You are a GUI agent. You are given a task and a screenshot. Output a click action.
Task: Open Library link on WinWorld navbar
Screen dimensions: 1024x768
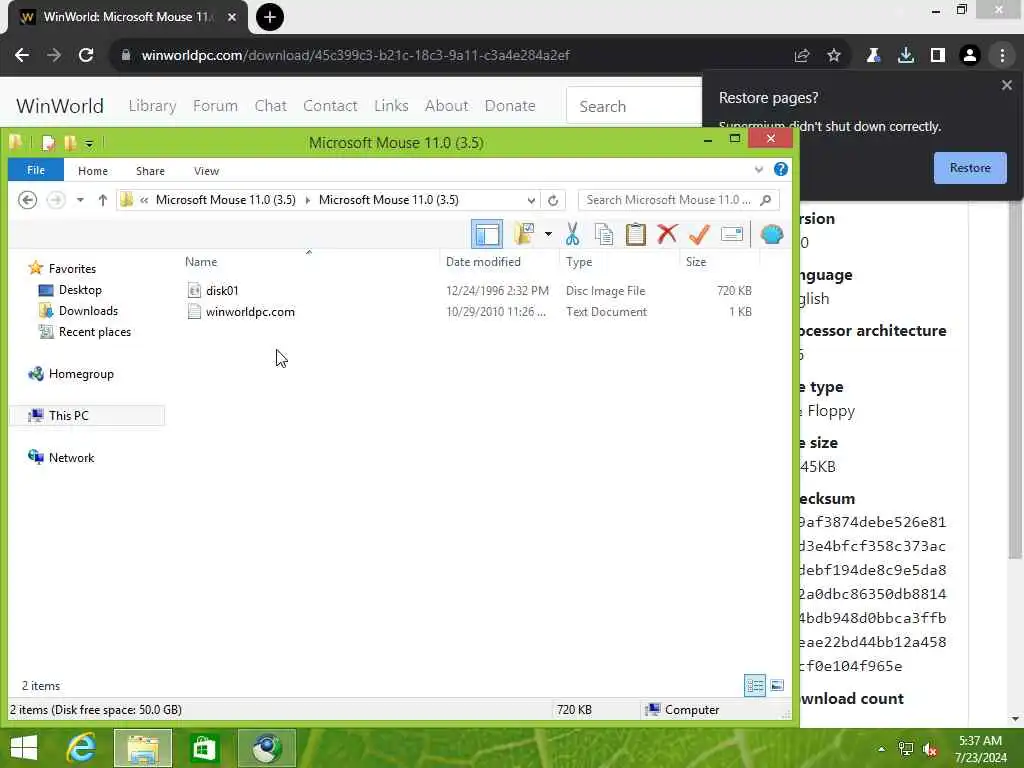(152, 106)
